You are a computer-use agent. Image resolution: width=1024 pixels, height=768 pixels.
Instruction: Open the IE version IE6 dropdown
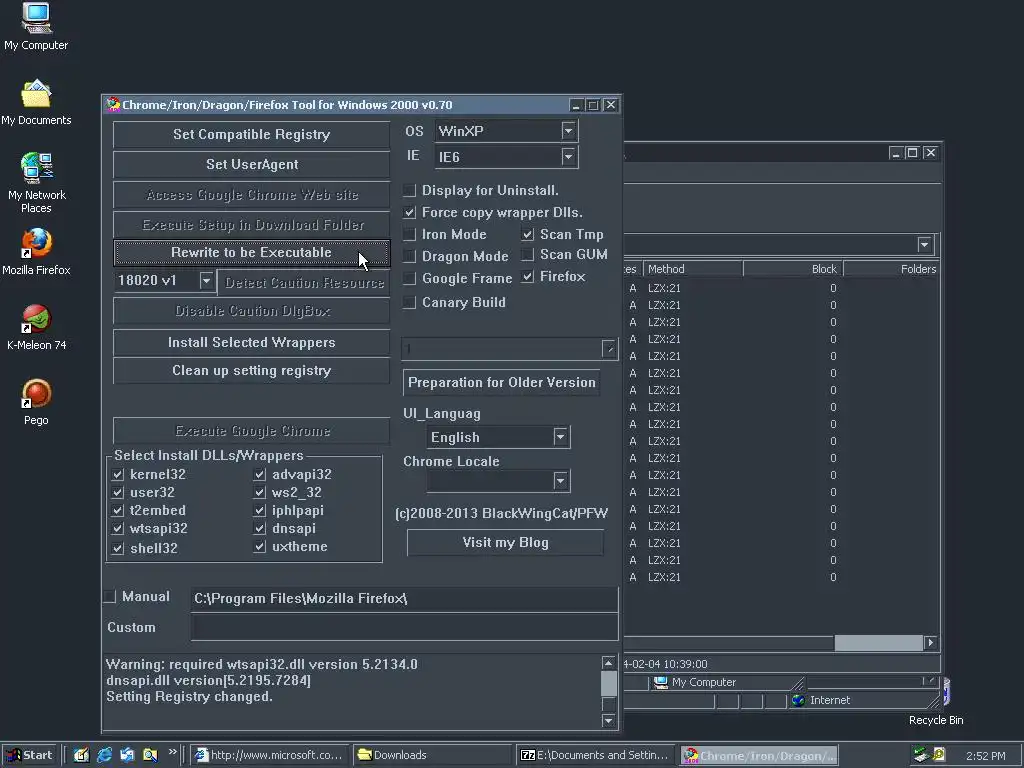click(569, 157)
